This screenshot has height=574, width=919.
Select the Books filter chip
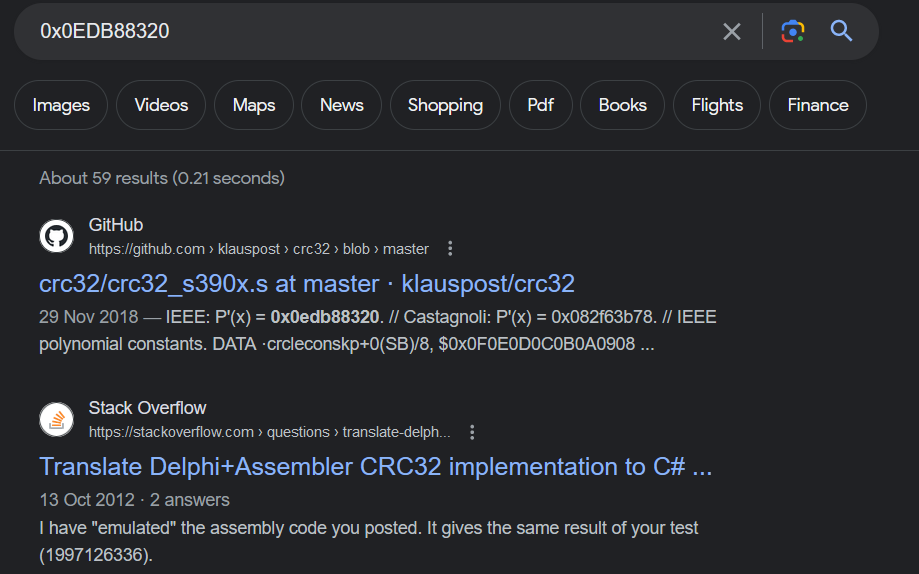pyautogui.click(x=623, y=105)
